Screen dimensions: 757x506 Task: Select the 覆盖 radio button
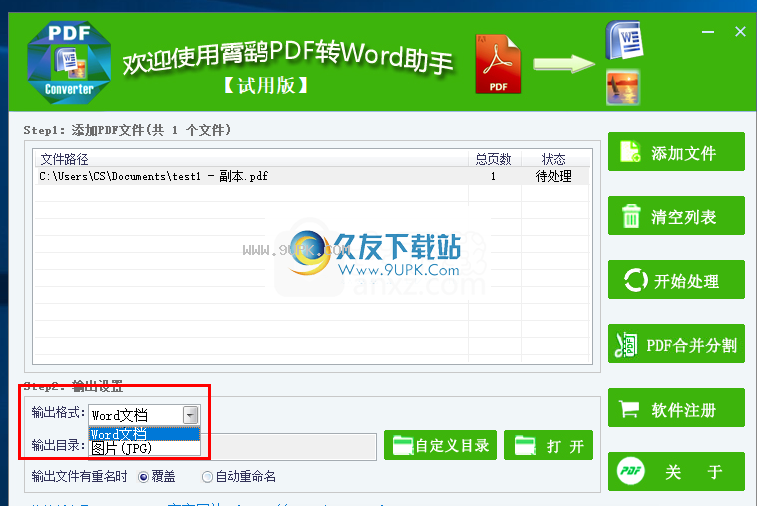143,477
